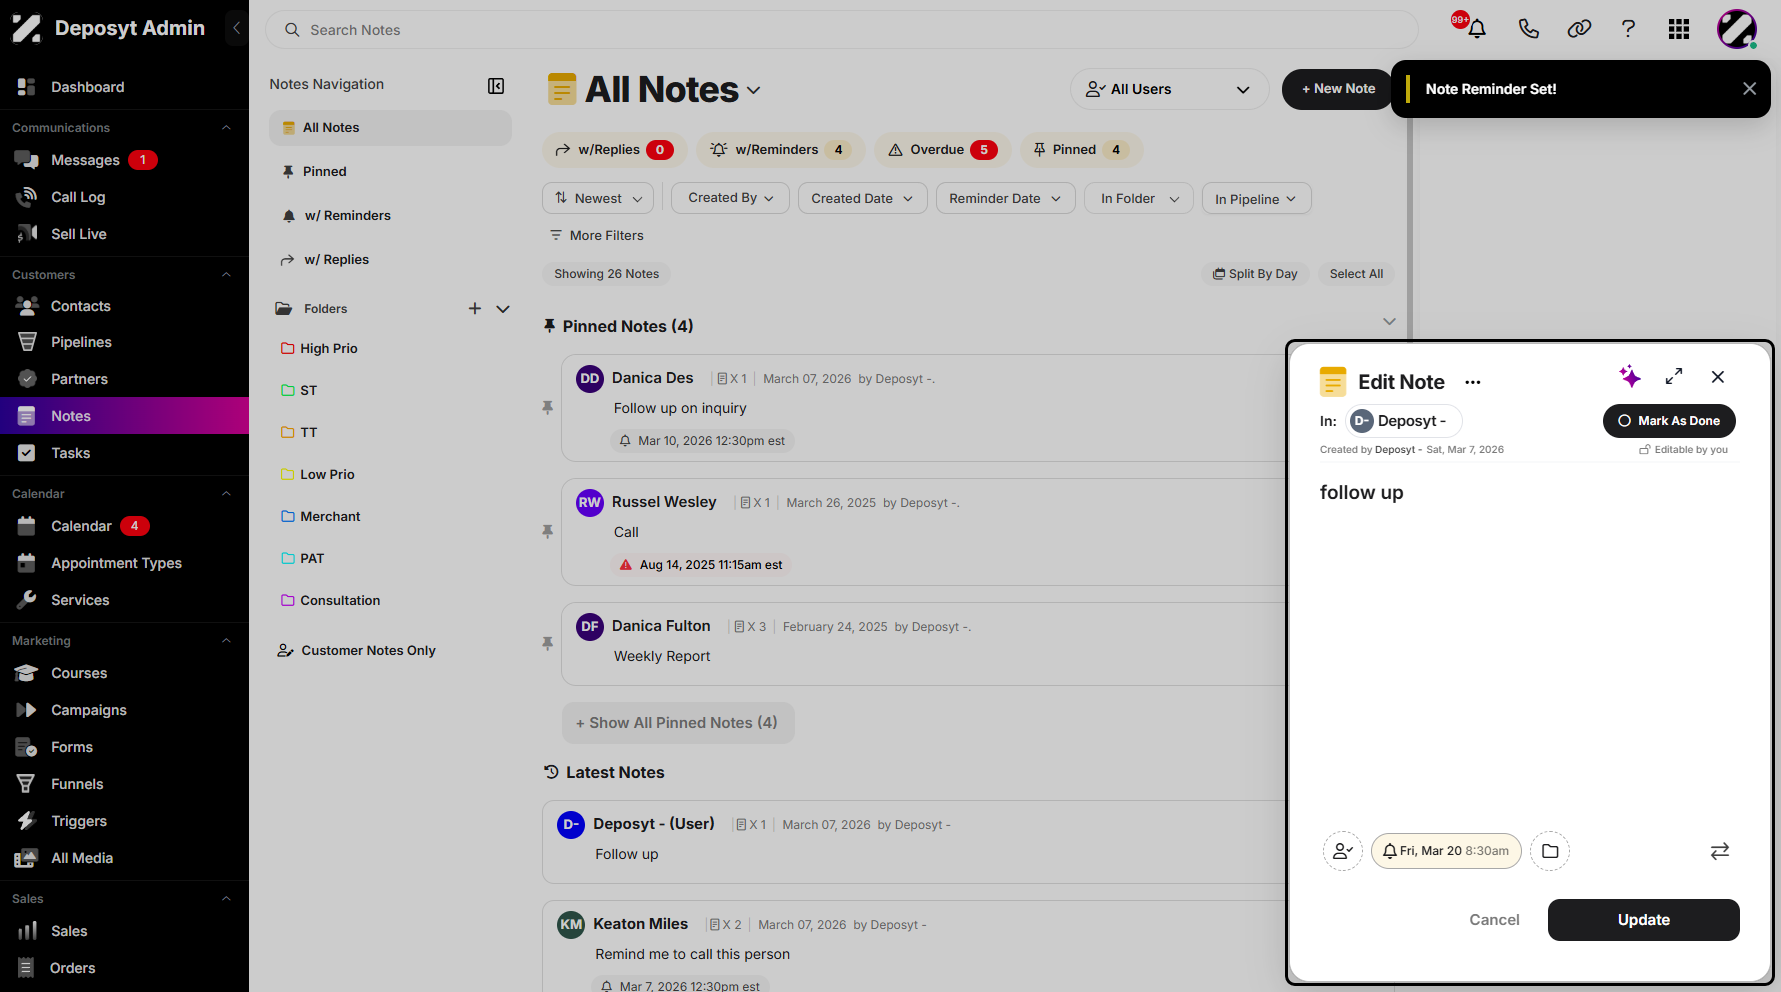Select Pinned in Notes Navigation

tap(390, 172)
